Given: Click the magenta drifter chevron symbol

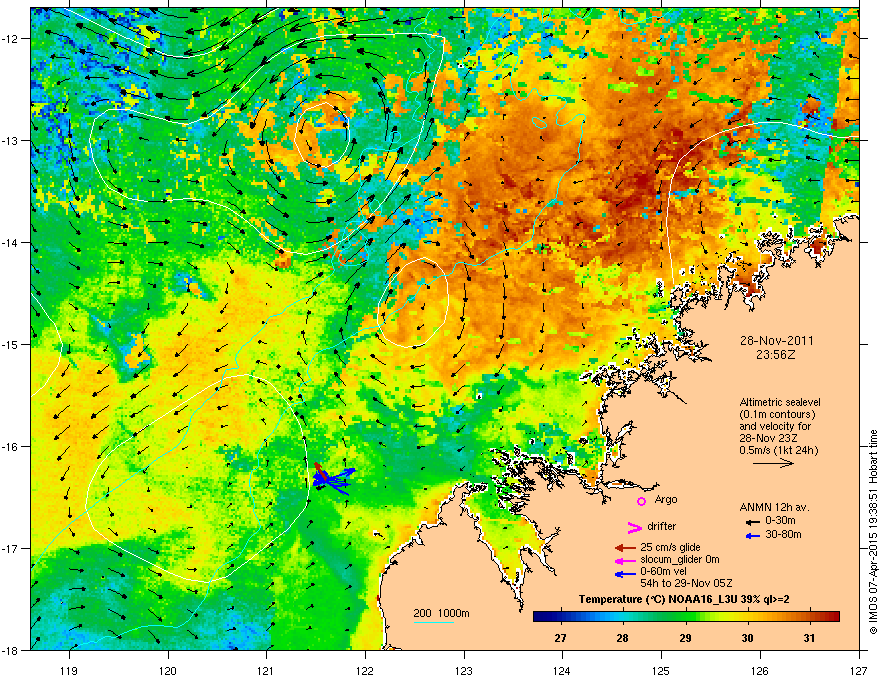Looking at the screenshot, I should click(634, 527).
